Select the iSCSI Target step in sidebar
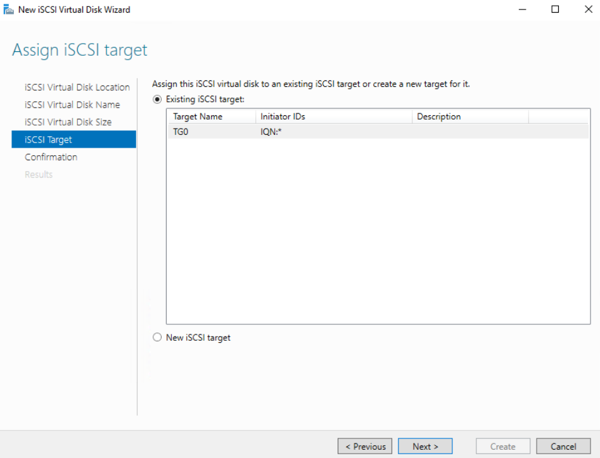 click(x=74, y=139)
